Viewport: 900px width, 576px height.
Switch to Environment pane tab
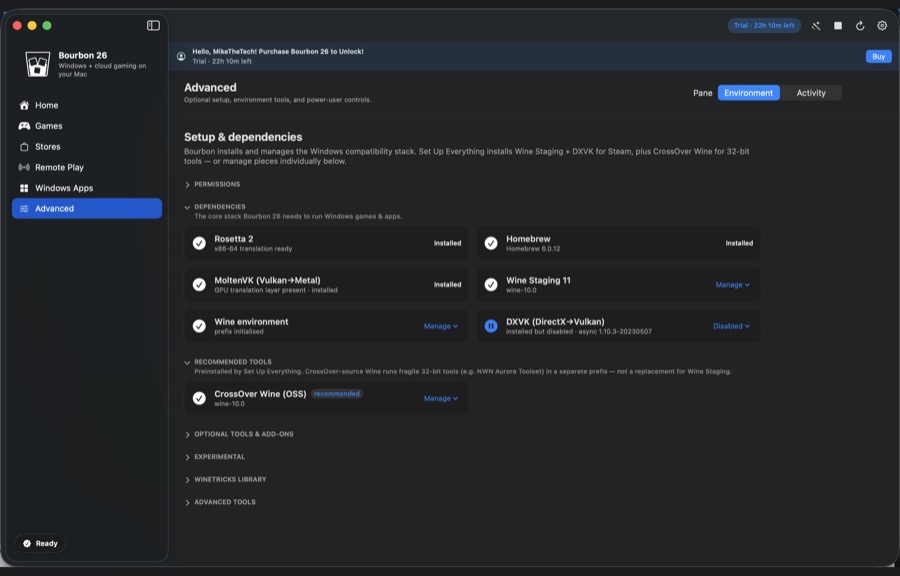click(748, 93)
